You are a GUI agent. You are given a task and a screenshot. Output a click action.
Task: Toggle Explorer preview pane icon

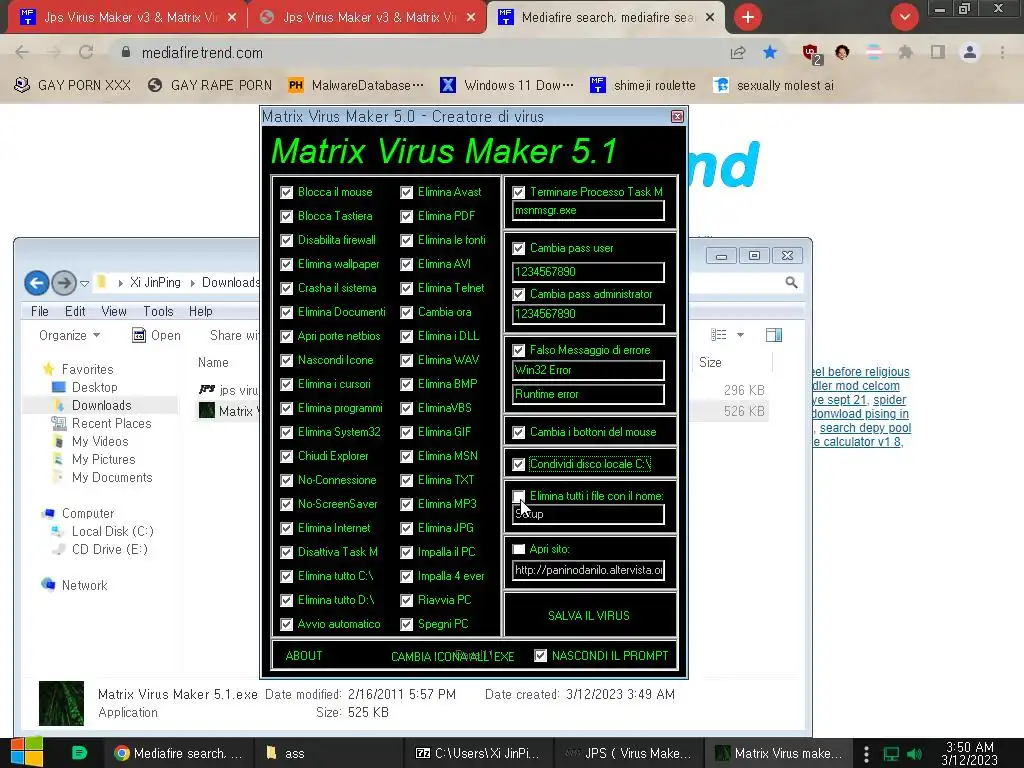(x=774, y=335)
